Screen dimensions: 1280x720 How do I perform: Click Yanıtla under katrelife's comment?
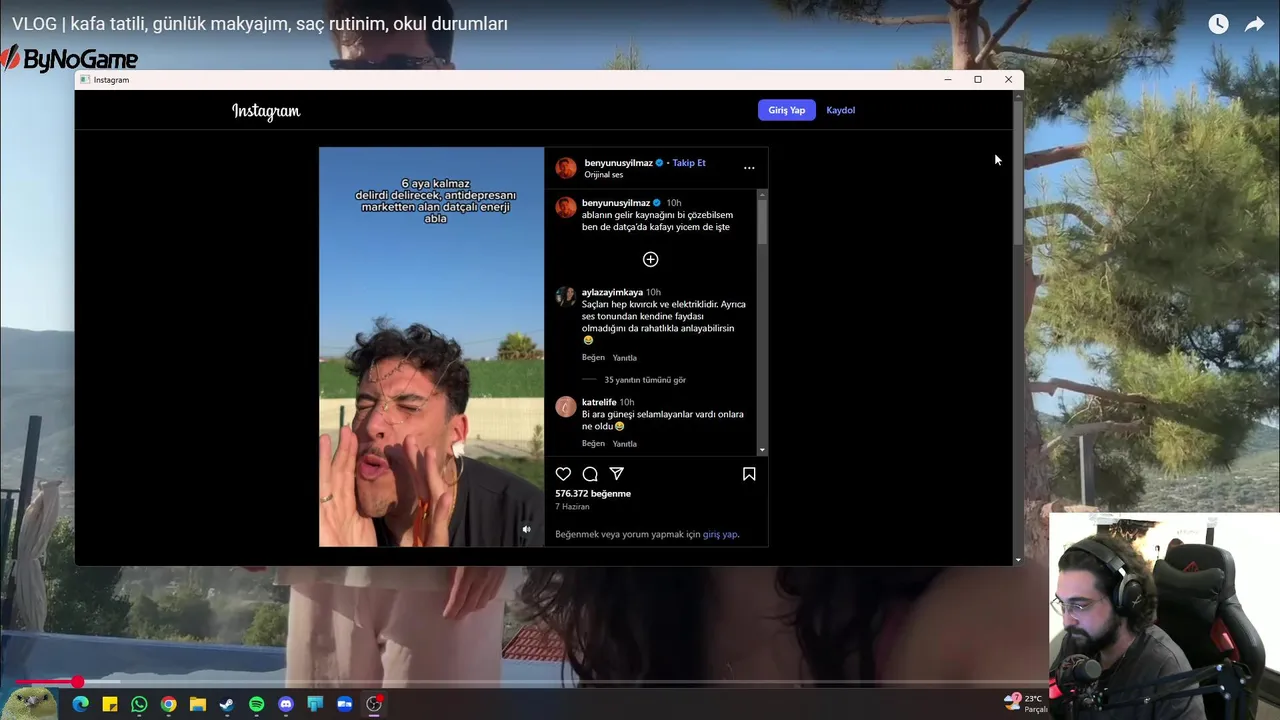[624, 444]
